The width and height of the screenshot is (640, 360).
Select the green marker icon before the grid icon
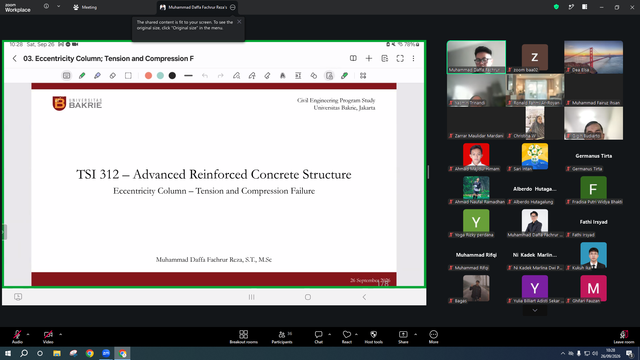(x=344, y=76)
